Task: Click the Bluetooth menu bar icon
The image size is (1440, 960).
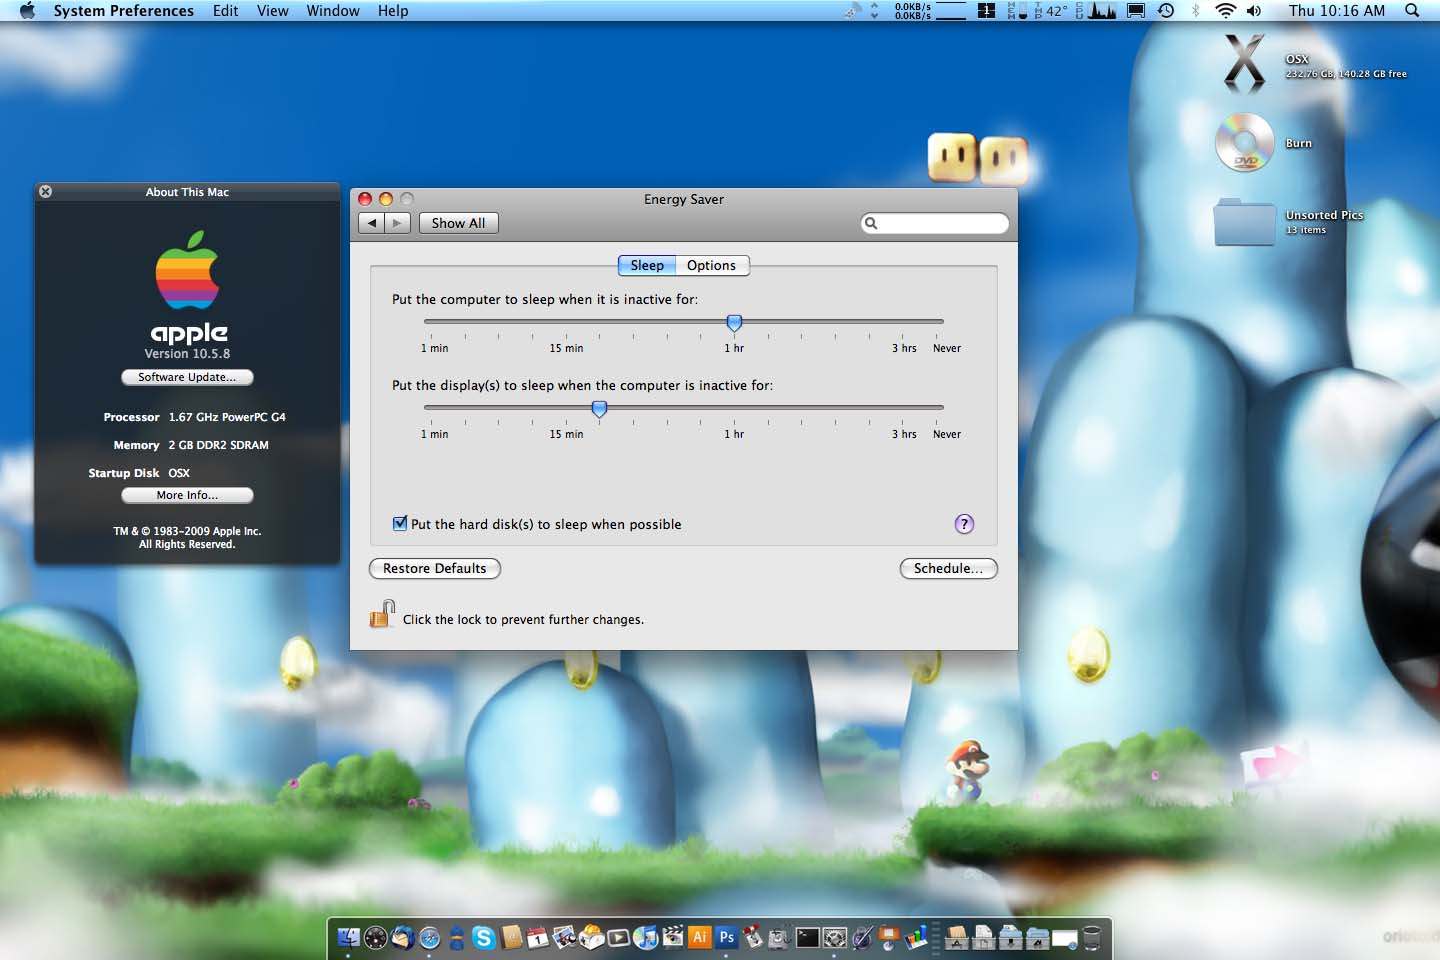Action: tap(1195, 10)
